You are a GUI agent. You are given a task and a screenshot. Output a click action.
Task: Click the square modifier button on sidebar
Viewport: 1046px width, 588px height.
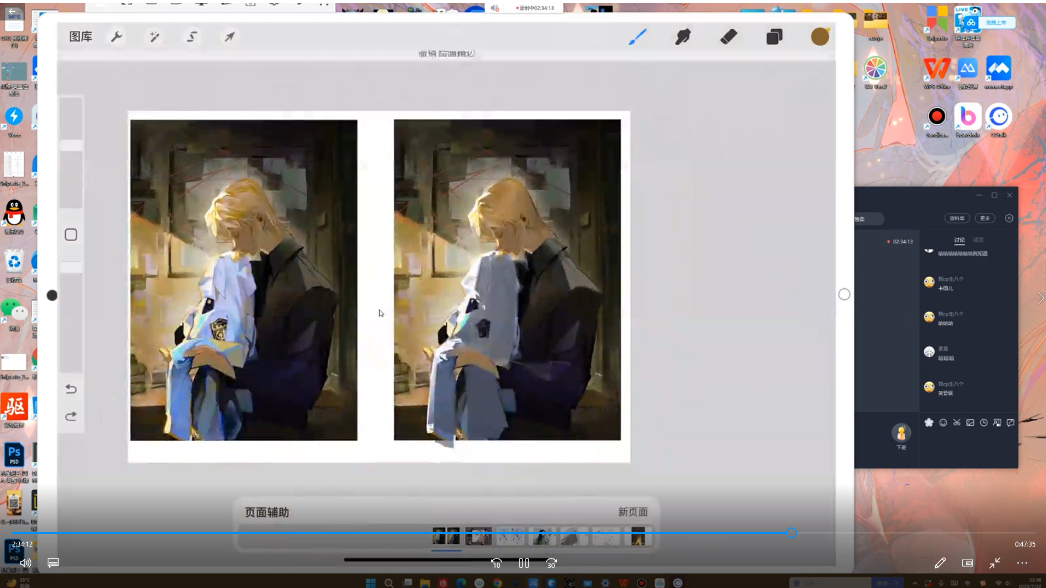[x=71, y=235]
